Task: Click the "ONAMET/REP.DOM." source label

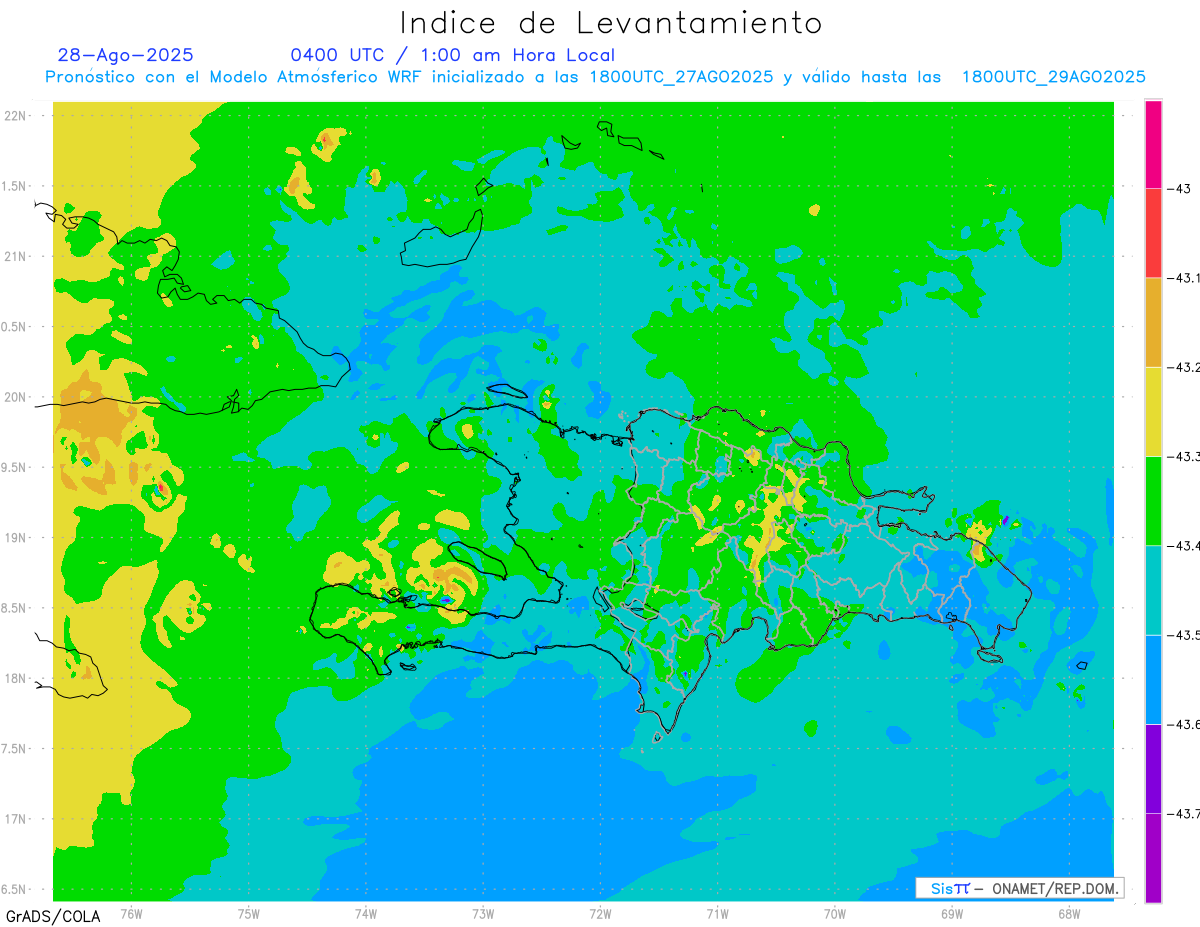Action: [1053, 888]
